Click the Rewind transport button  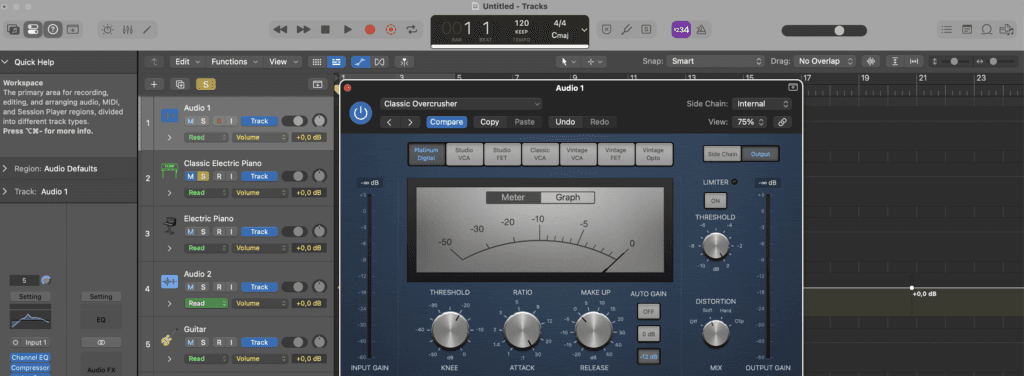pos(280,29)
